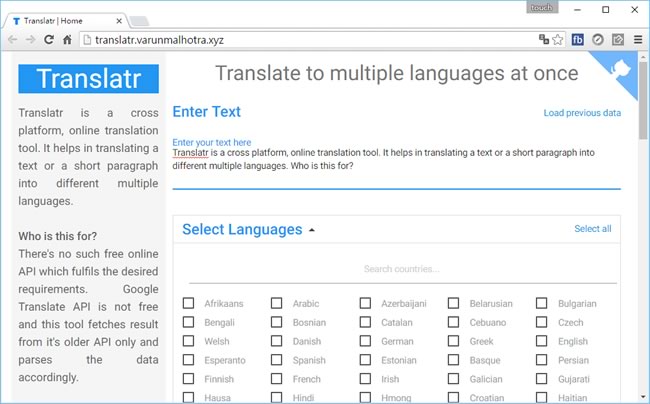Image resolution: width=650 pixels, height=404 pixels.
Task: Check the French checkbox
Action: click(x=276, y=379)
